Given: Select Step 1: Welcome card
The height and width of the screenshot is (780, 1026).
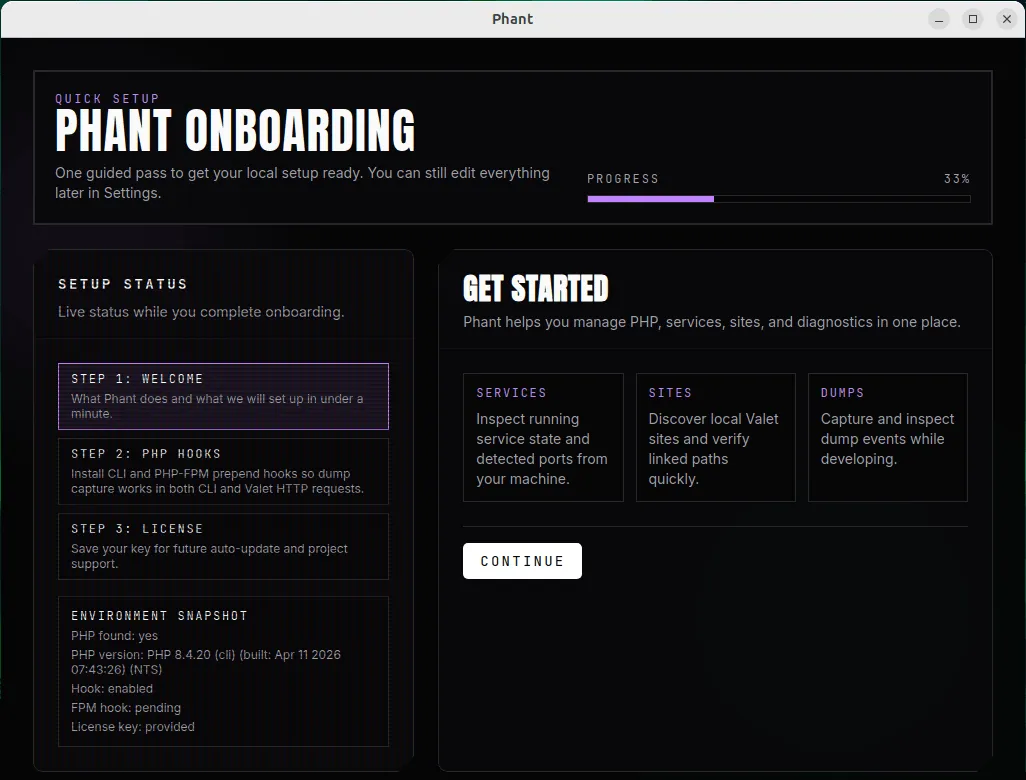Looking at the screenshot, I should pos(223,397).
